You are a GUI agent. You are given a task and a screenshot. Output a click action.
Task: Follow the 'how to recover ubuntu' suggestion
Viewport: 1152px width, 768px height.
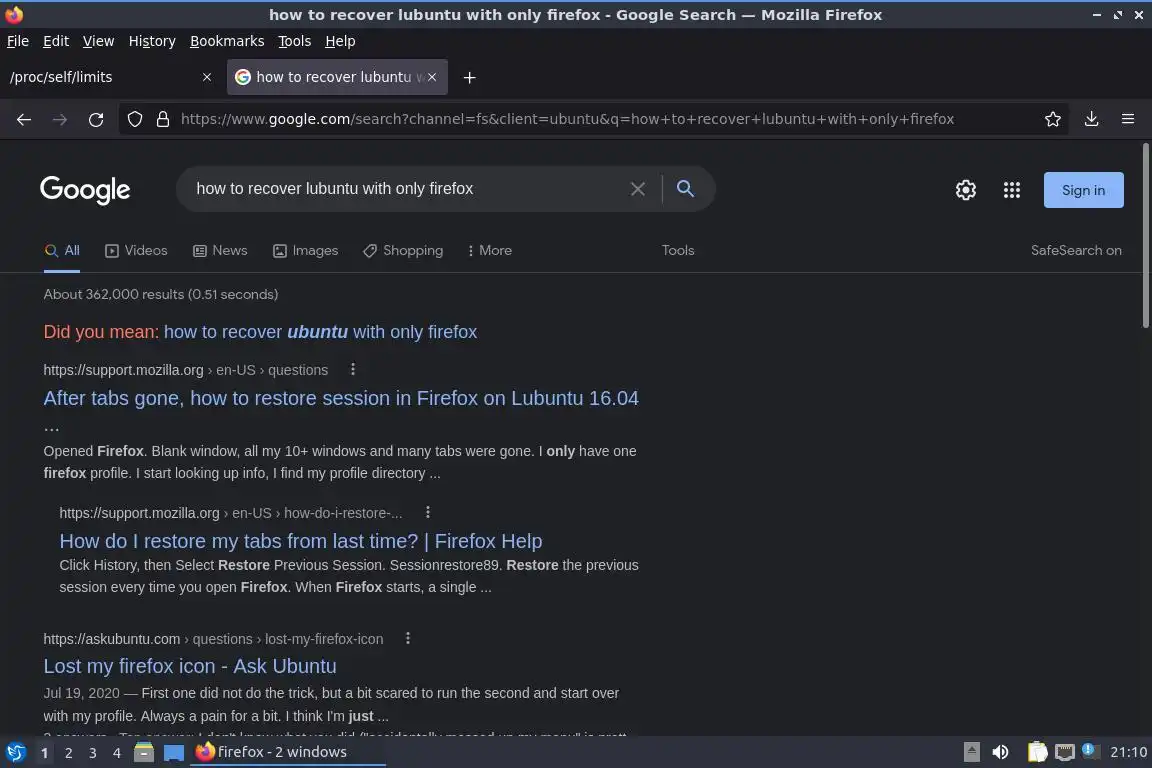tap(320, 332)
